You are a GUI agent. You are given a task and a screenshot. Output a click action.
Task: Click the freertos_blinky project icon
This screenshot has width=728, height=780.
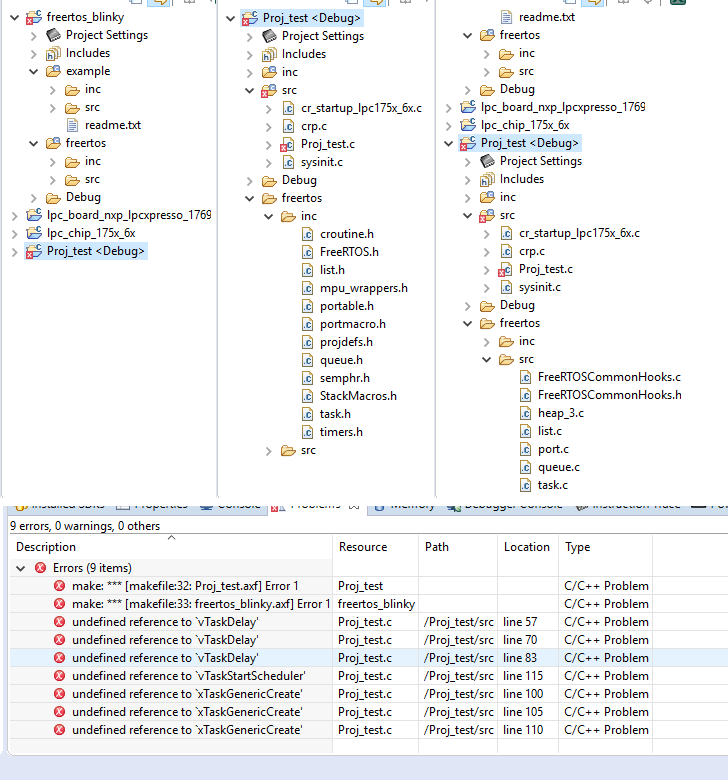tap(34, 17)
